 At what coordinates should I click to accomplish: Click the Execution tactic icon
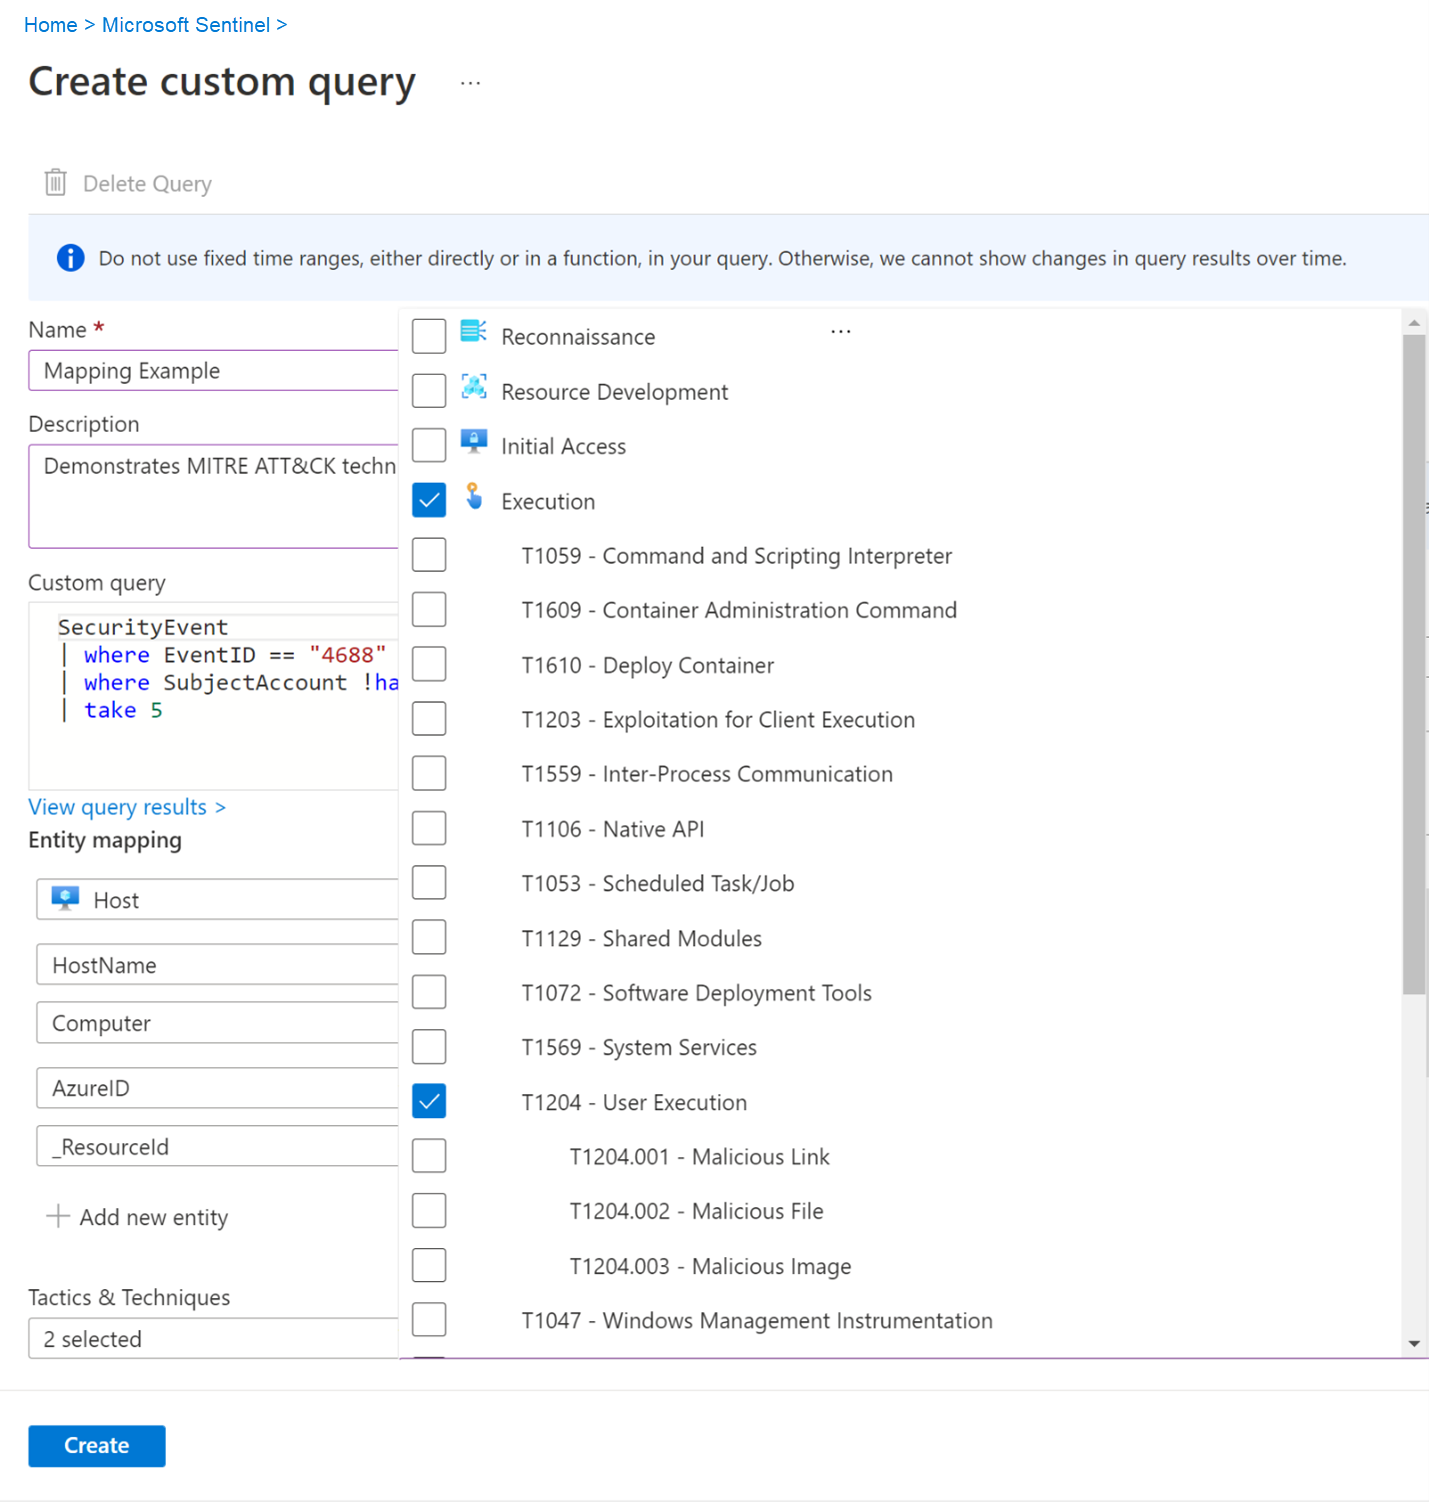coord(474,496)
